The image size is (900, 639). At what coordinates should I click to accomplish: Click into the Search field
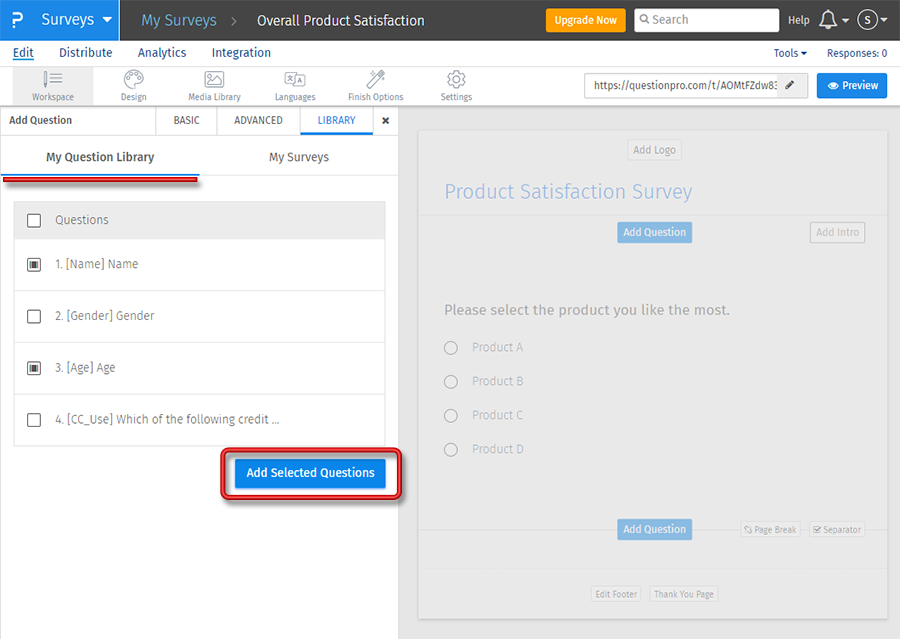pos(712,20)
